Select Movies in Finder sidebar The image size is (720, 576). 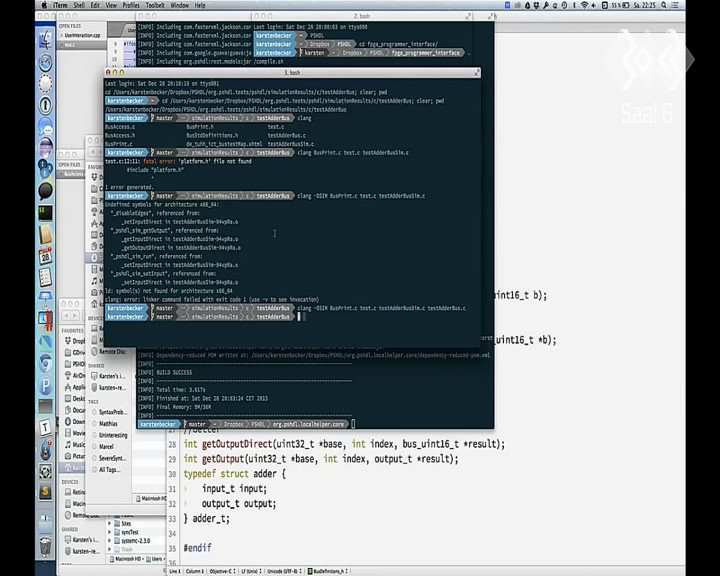pos(75,433)
